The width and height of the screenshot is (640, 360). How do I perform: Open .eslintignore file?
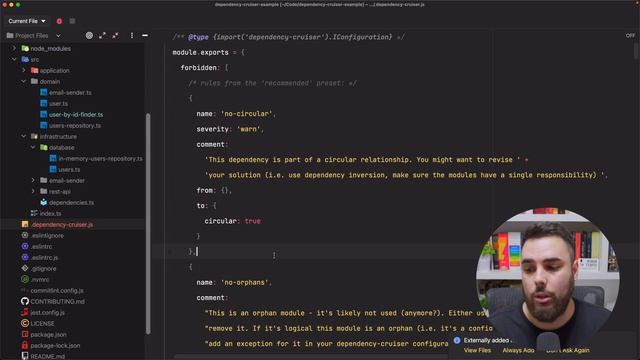point(47,236)
